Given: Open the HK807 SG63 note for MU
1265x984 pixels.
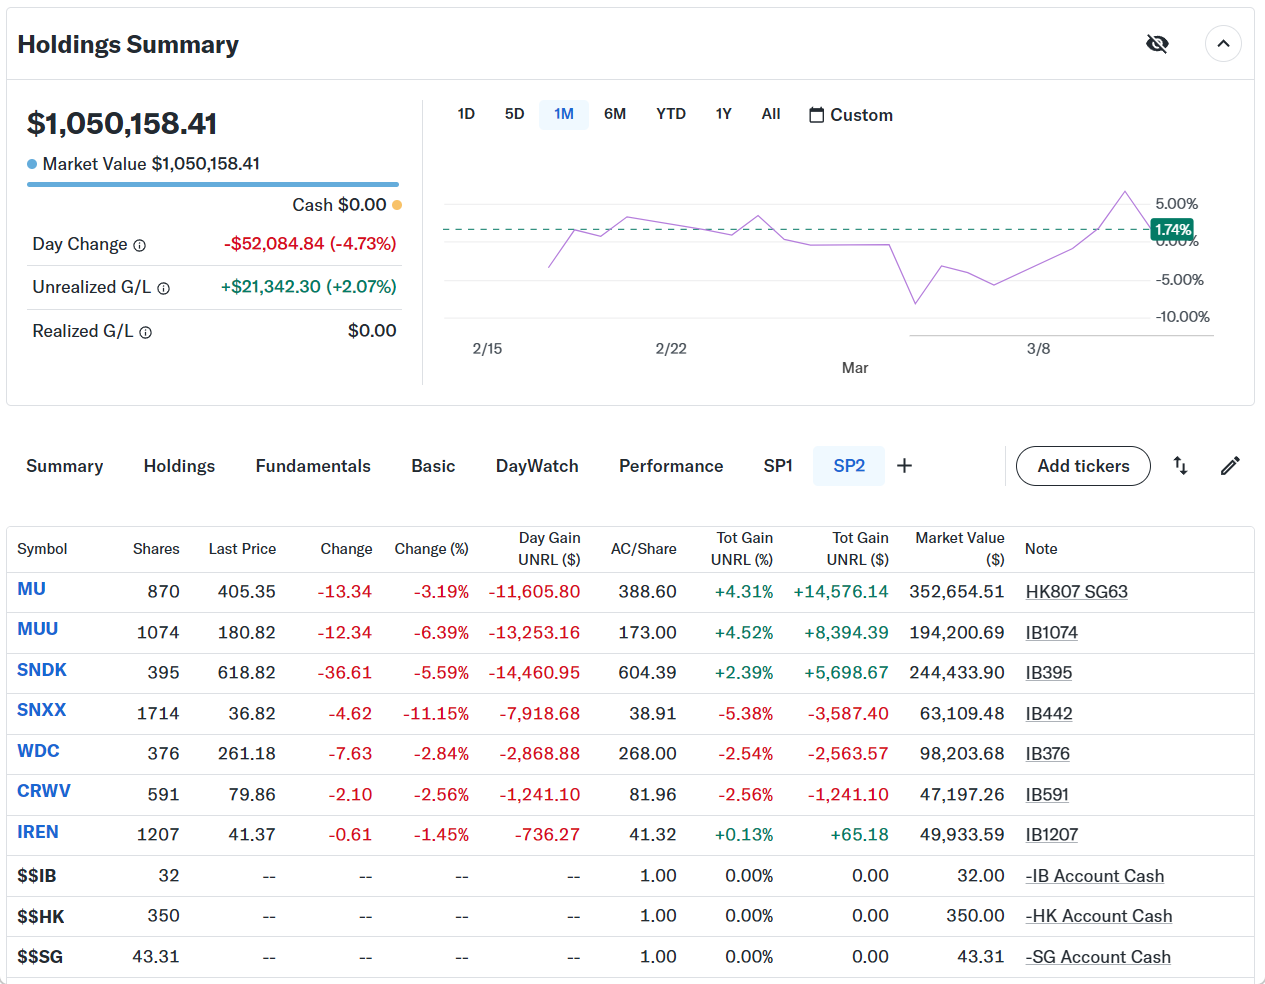Looking at the screenshot, I should (1076, 592).
